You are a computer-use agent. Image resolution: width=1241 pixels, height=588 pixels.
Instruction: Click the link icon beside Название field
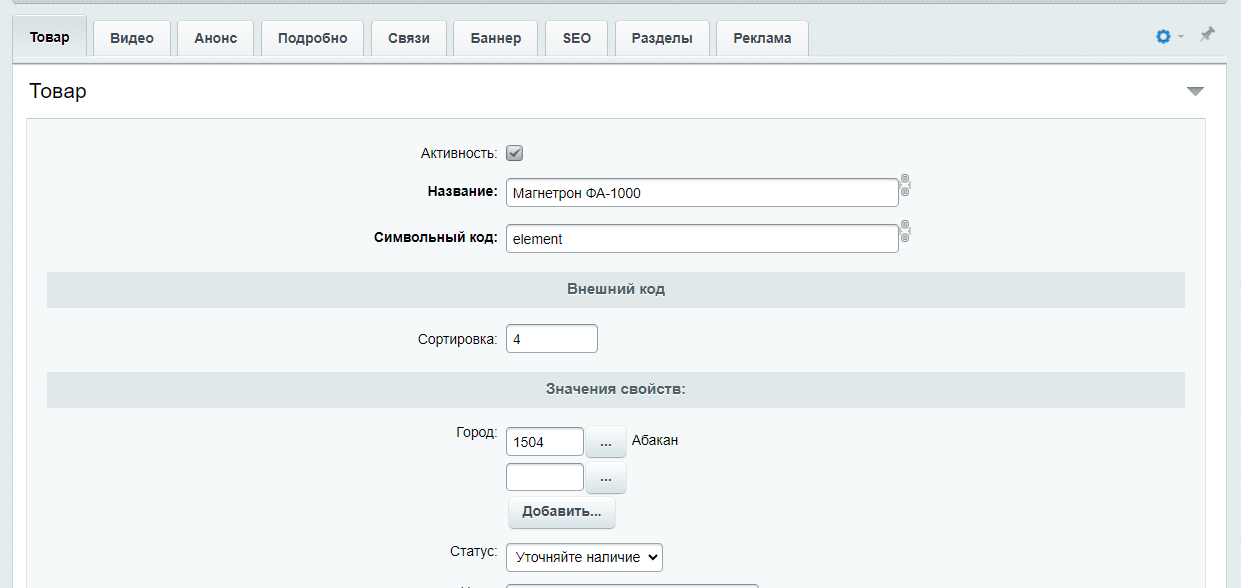[905, 185]
